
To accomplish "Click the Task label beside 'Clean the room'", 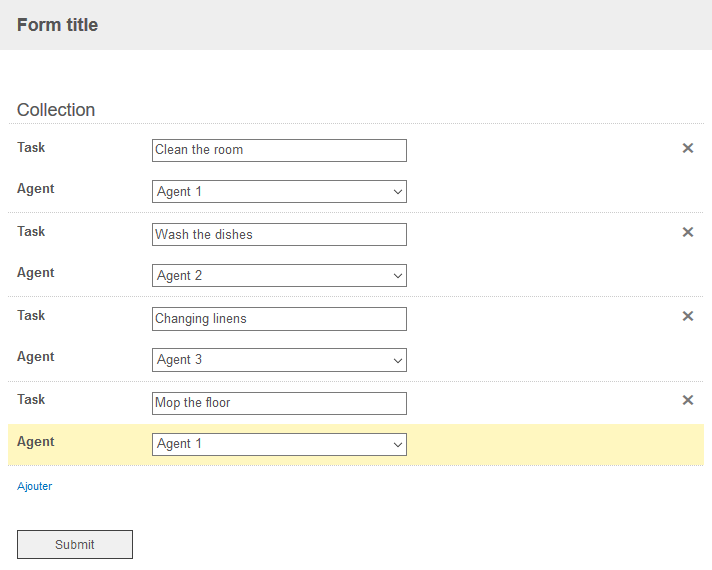I will tap(31, 147).
